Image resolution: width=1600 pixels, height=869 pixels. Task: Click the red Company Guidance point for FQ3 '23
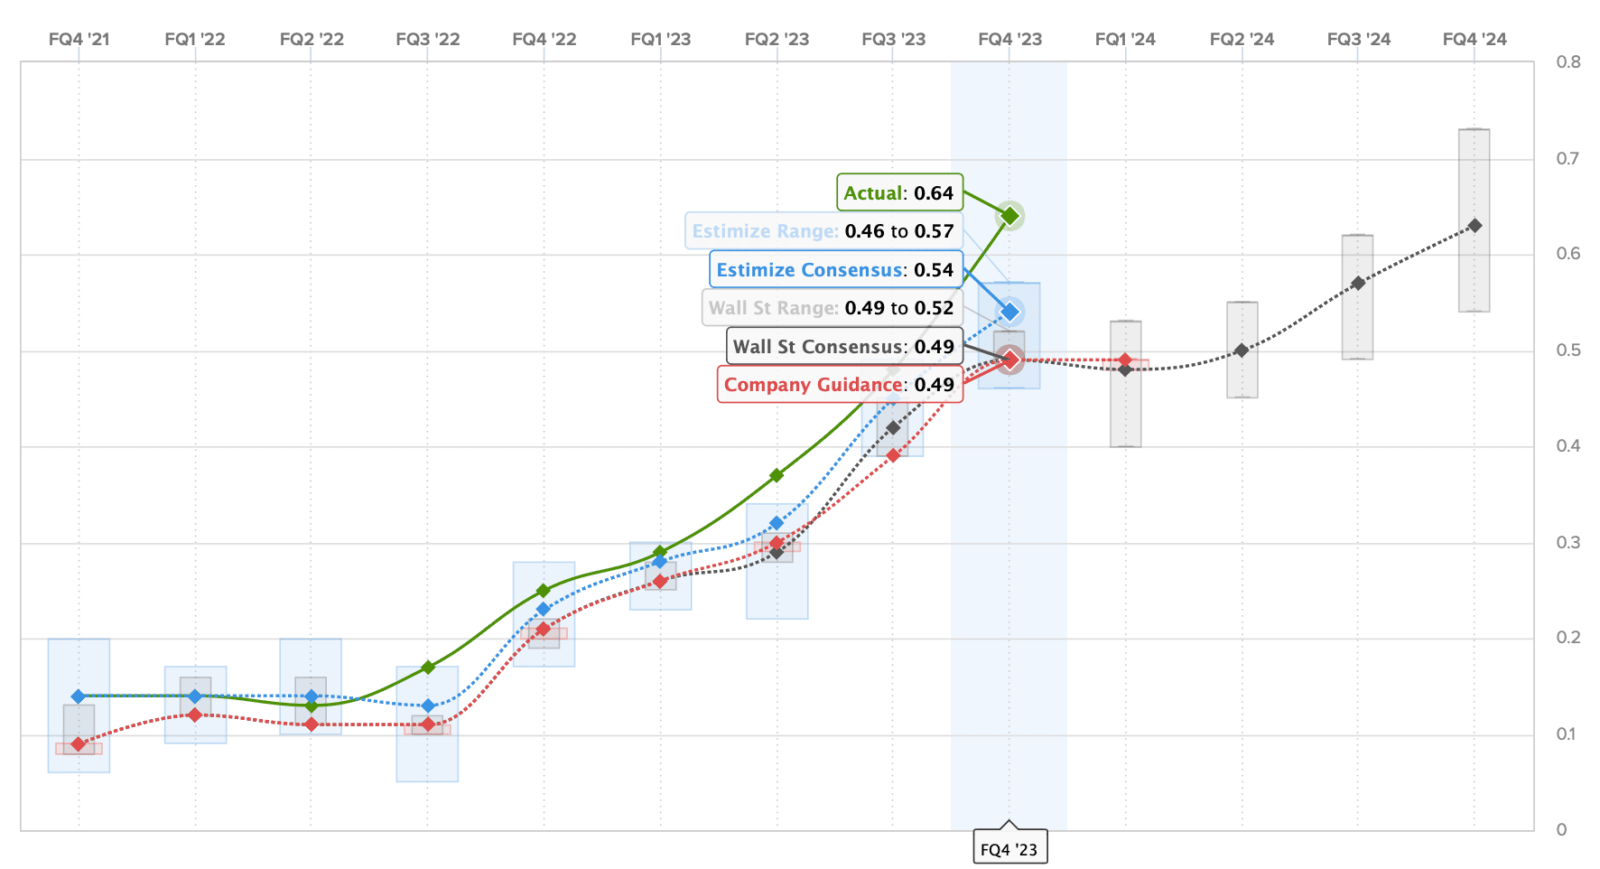[894, 456]
